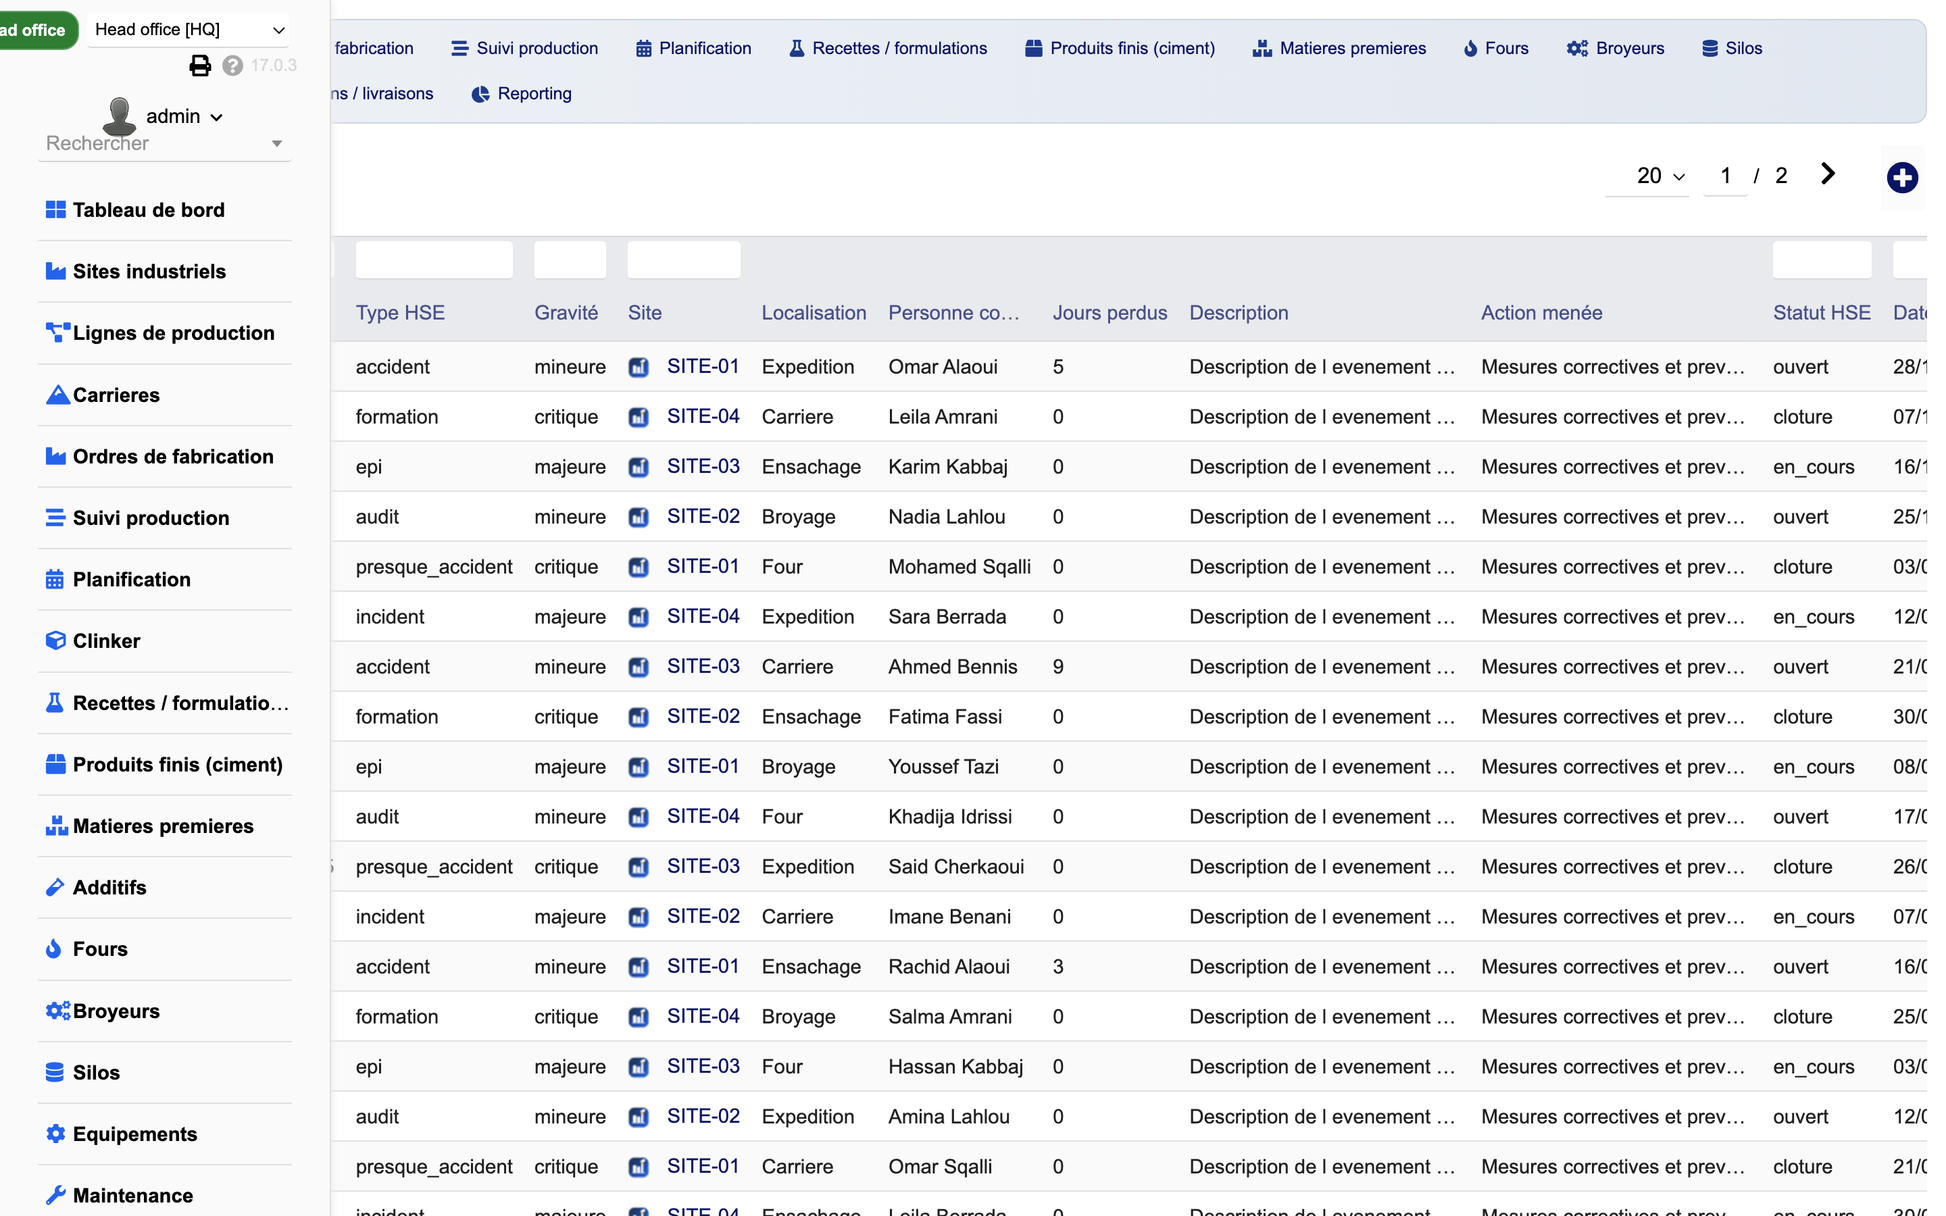Click the Tableau de bord grid icon
The height and width of the screenshot is (1216, 1946).
click(x=56, y=210)
